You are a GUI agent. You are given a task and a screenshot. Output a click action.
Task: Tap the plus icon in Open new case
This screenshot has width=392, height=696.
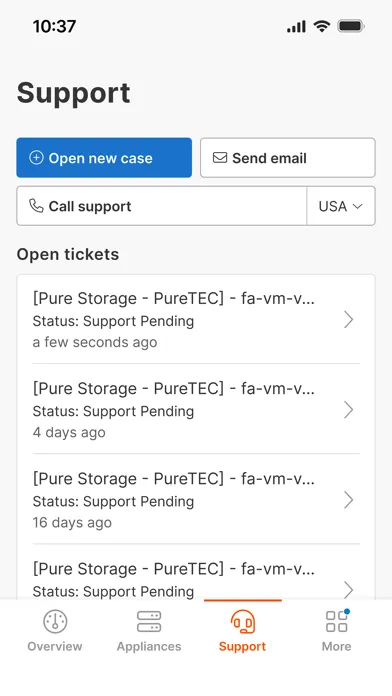(x=36, y=158)
